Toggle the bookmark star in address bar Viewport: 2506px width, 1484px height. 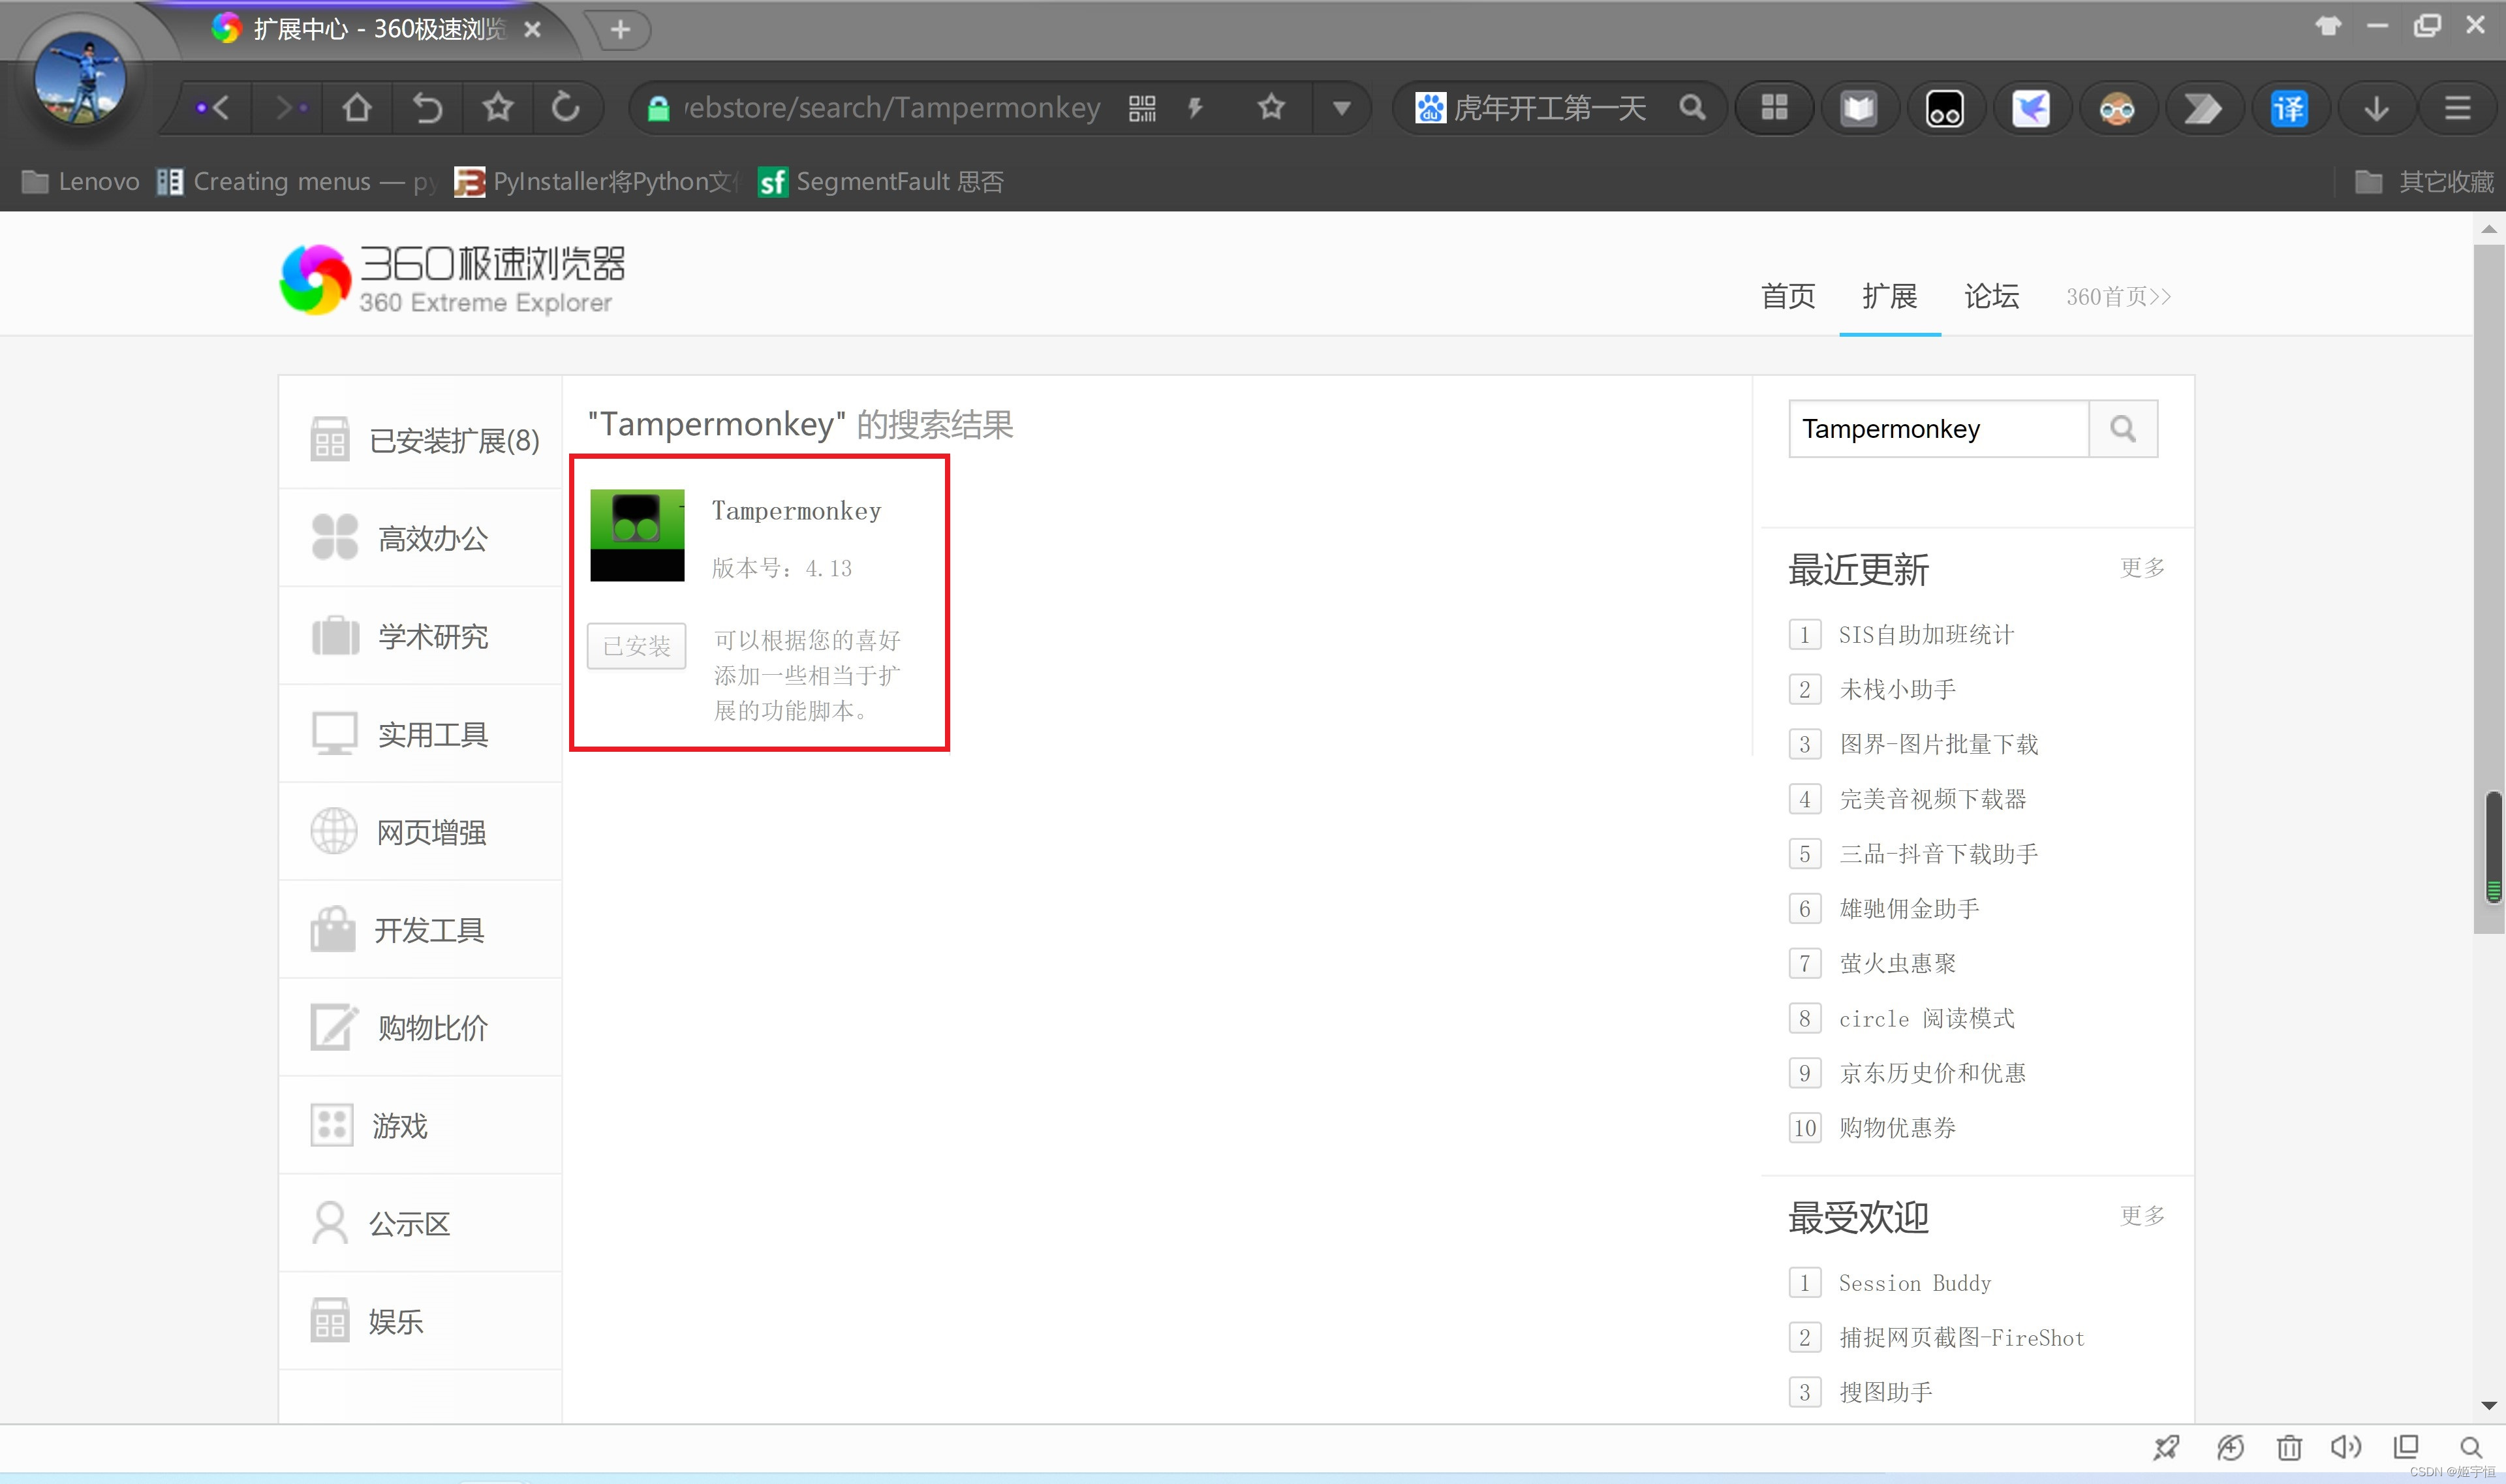[x=1271, y=107]
